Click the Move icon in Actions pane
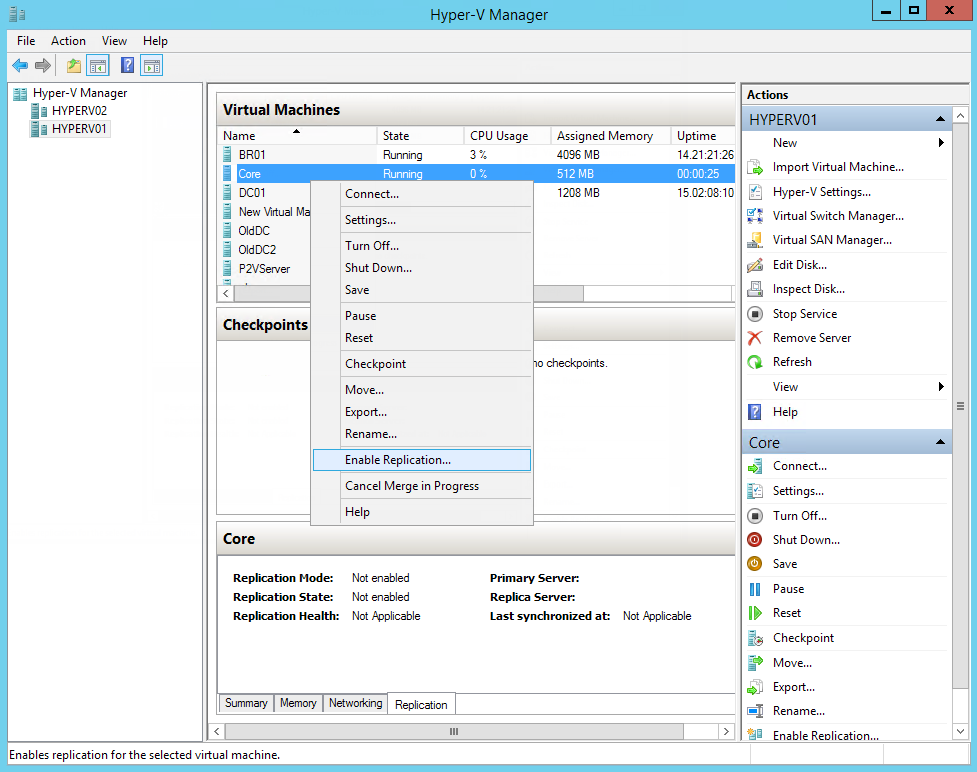This screenshot has width=977, height=772. click(755, 663)
